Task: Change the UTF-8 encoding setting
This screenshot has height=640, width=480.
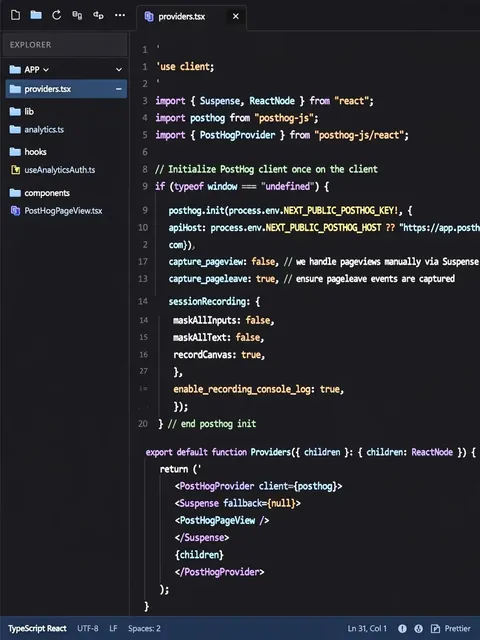Action: pyautogui.click(x=88, y=629)
